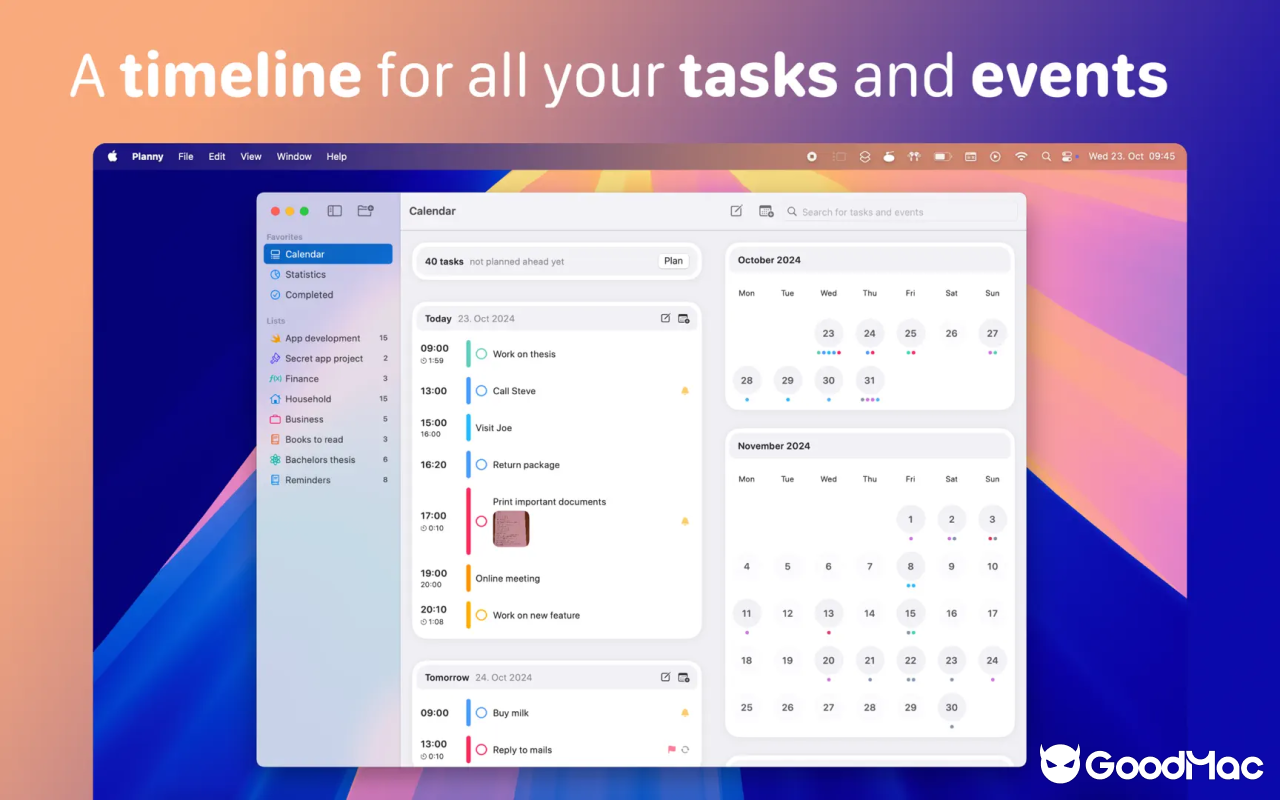Click the flag marker on Reply to mails
Image resolution: width=1280 pixels, height=800 pixels.
click(x=672, y=749)
